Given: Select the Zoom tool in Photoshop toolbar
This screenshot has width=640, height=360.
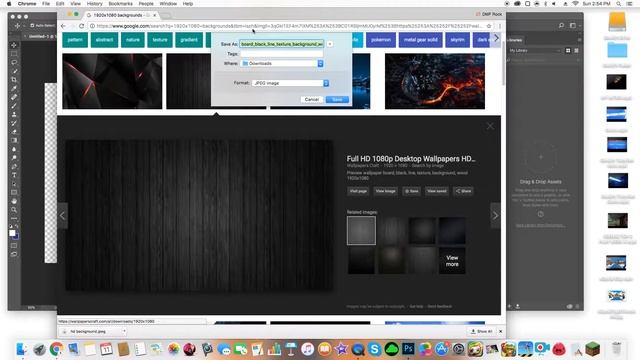Looking at the screenshot, I should (x=14, y=209).
